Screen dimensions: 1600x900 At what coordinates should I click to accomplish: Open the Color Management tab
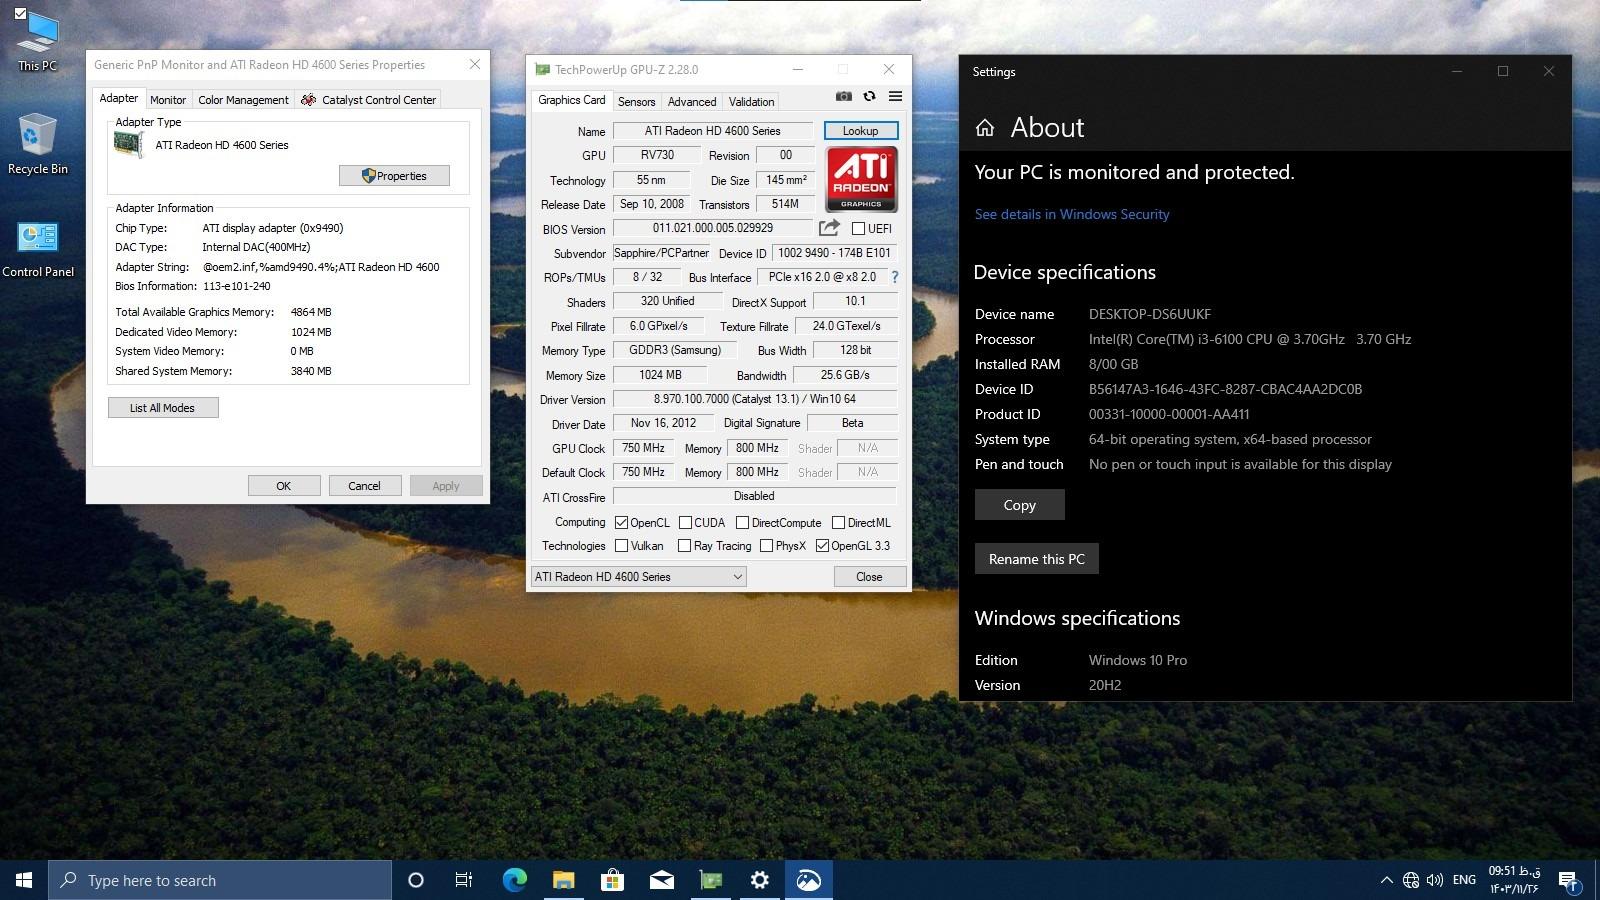point(243,100)
